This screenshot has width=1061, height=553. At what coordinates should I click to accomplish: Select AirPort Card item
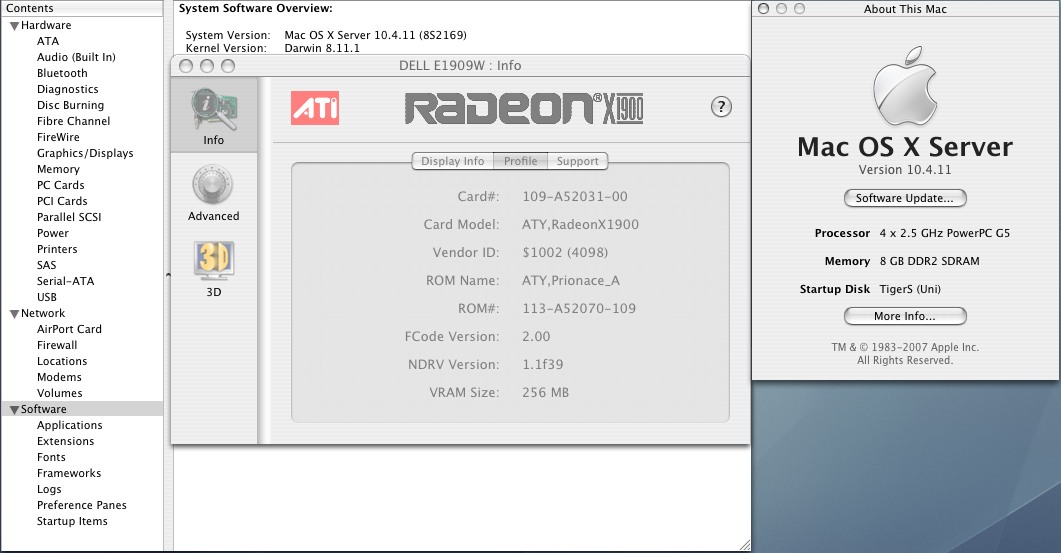70,330
